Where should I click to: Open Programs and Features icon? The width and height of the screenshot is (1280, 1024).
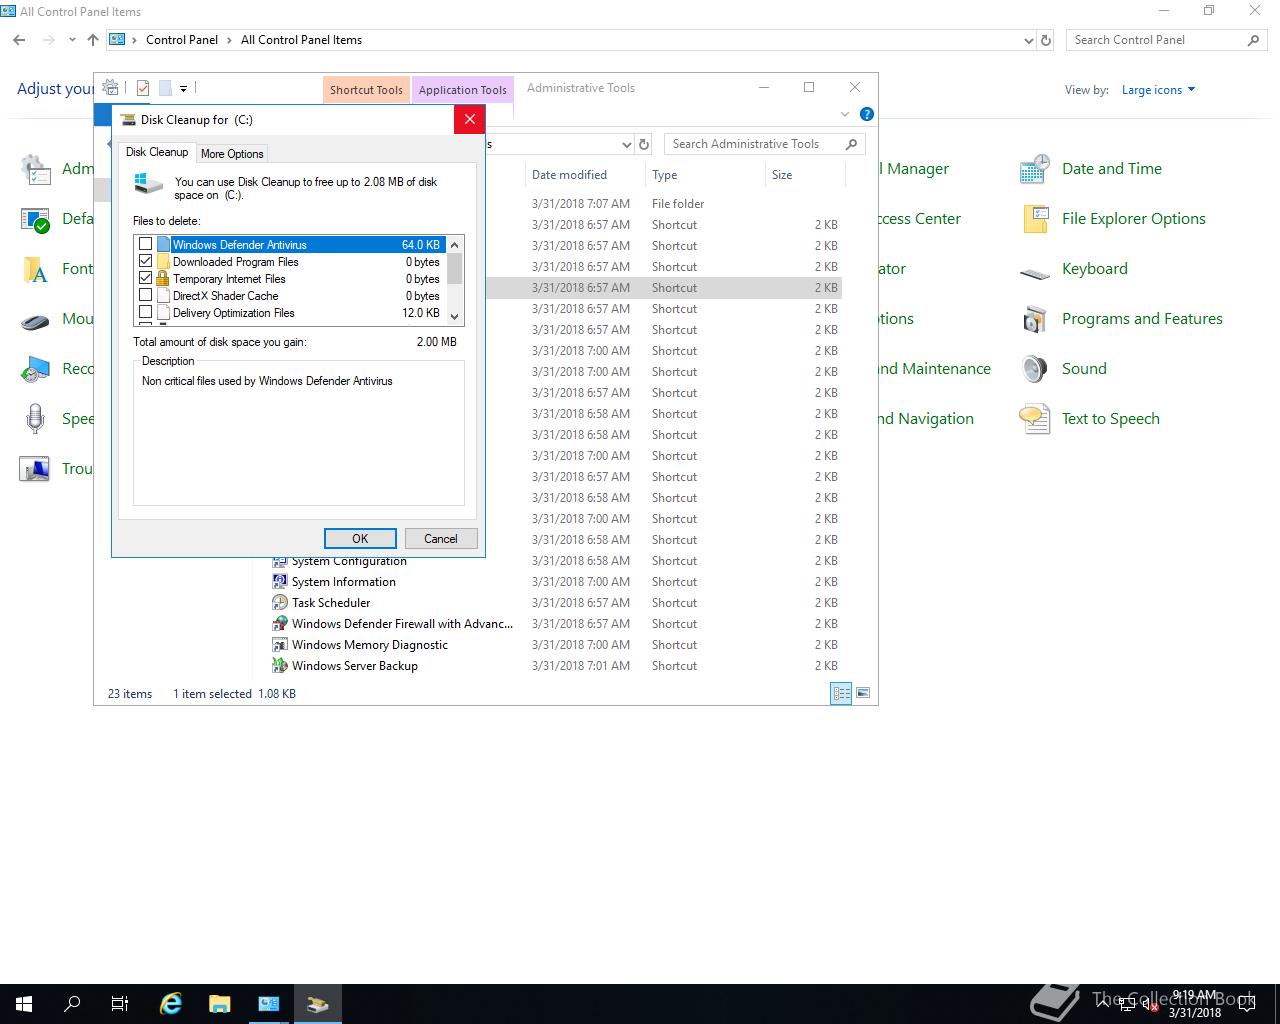click(1035, 319)
